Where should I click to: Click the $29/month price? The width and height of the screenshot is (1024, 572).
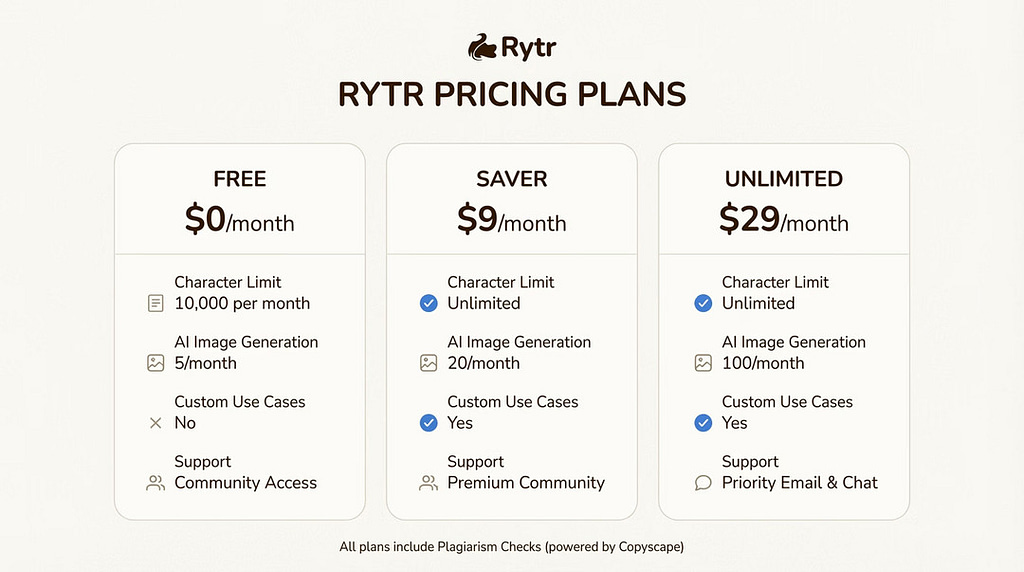point(784,219)
